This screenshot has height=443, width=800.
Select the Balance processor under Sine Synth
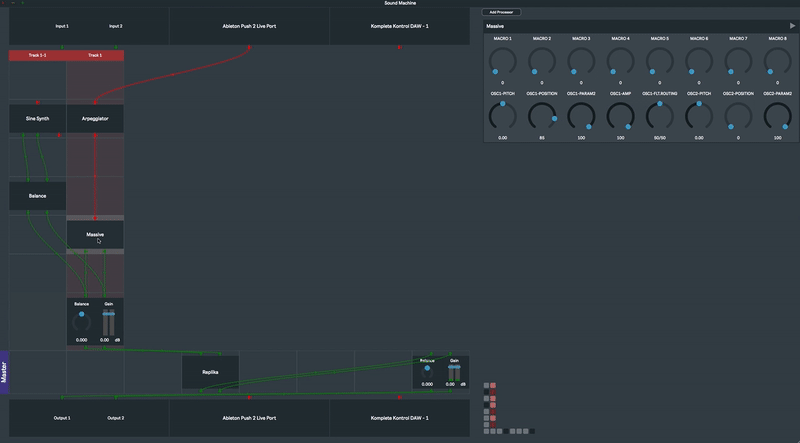(37, 196)
